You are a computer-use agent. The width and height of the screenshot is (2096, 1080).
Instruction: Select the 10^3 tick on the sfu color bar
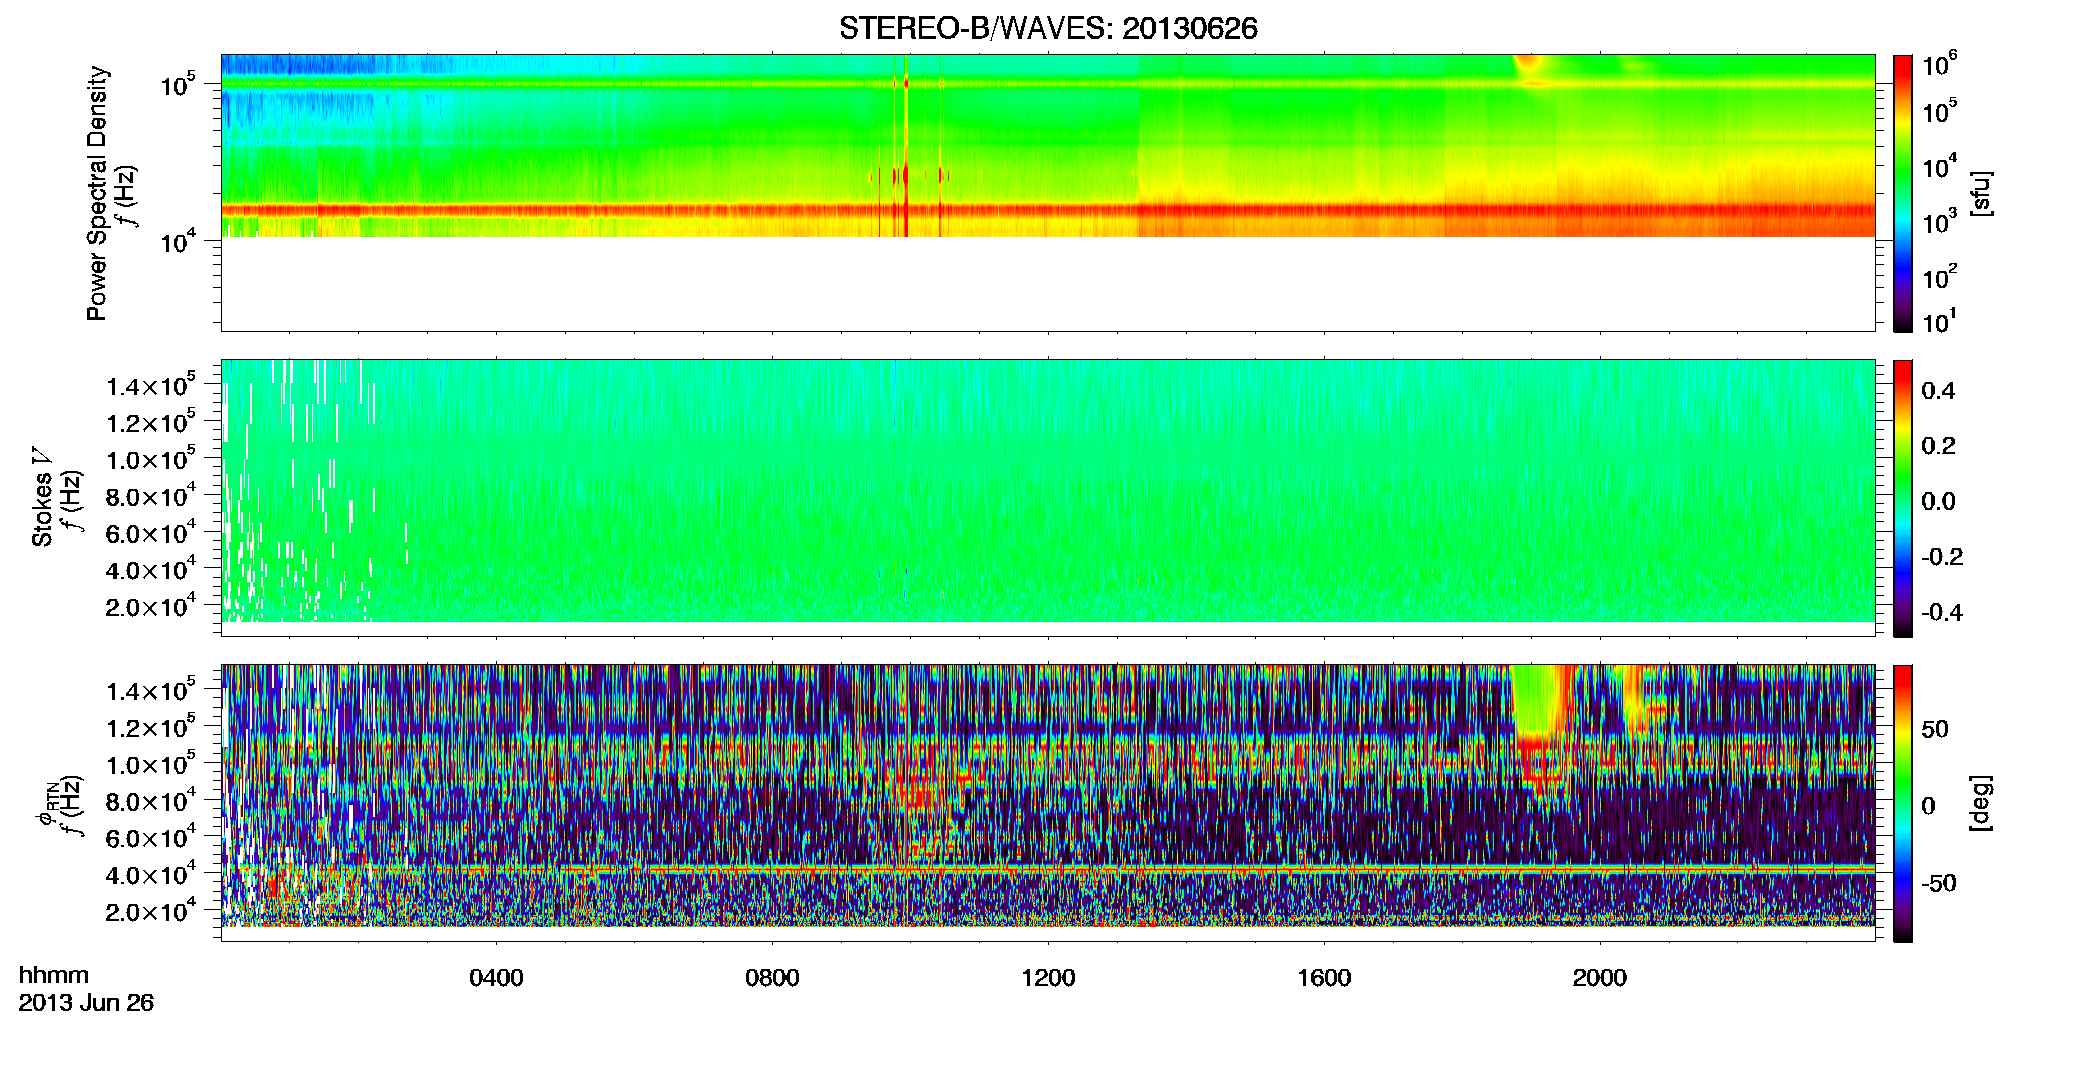(1939, 221)
